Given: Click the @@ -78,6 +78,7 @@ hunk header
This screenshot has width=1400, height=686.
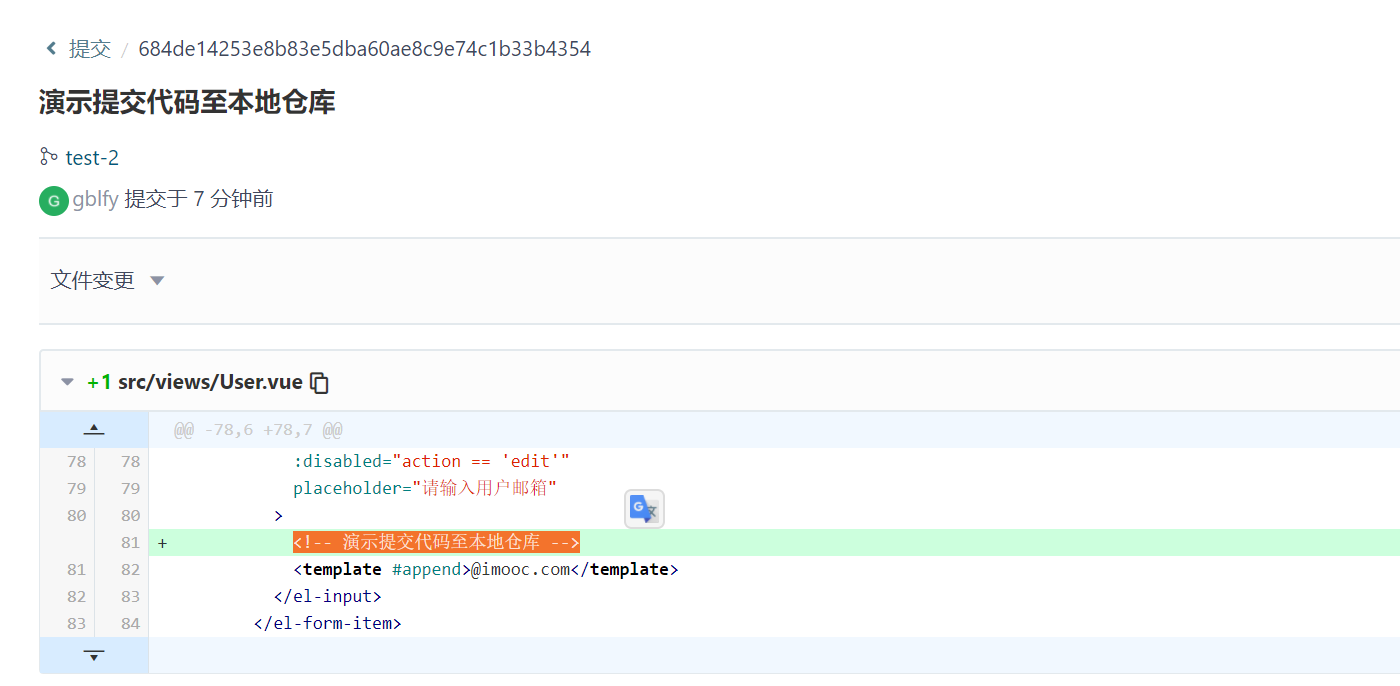Looking at the screenshot, I should point(258,430).
